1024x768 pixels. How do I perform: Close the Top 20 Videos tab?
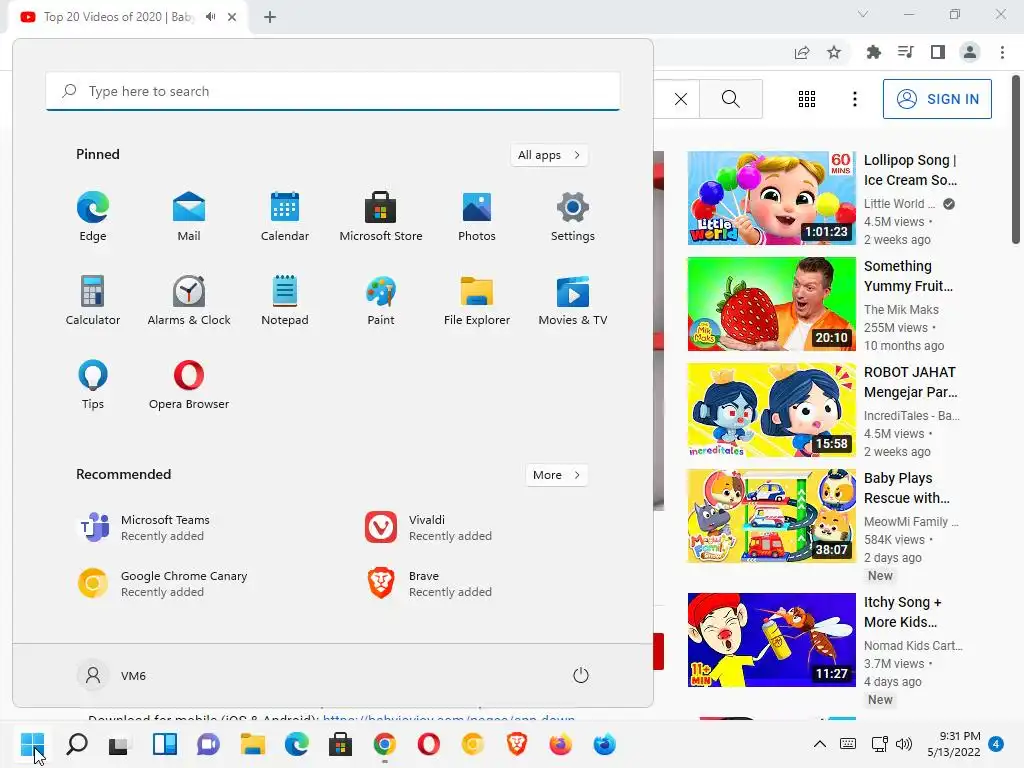(x=232, y=17)
